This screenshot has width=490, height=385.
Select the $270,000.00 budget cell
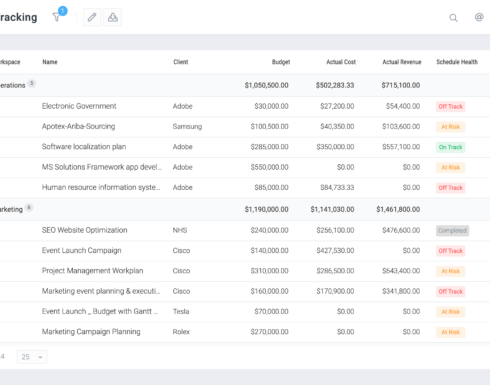pos(269,332)
